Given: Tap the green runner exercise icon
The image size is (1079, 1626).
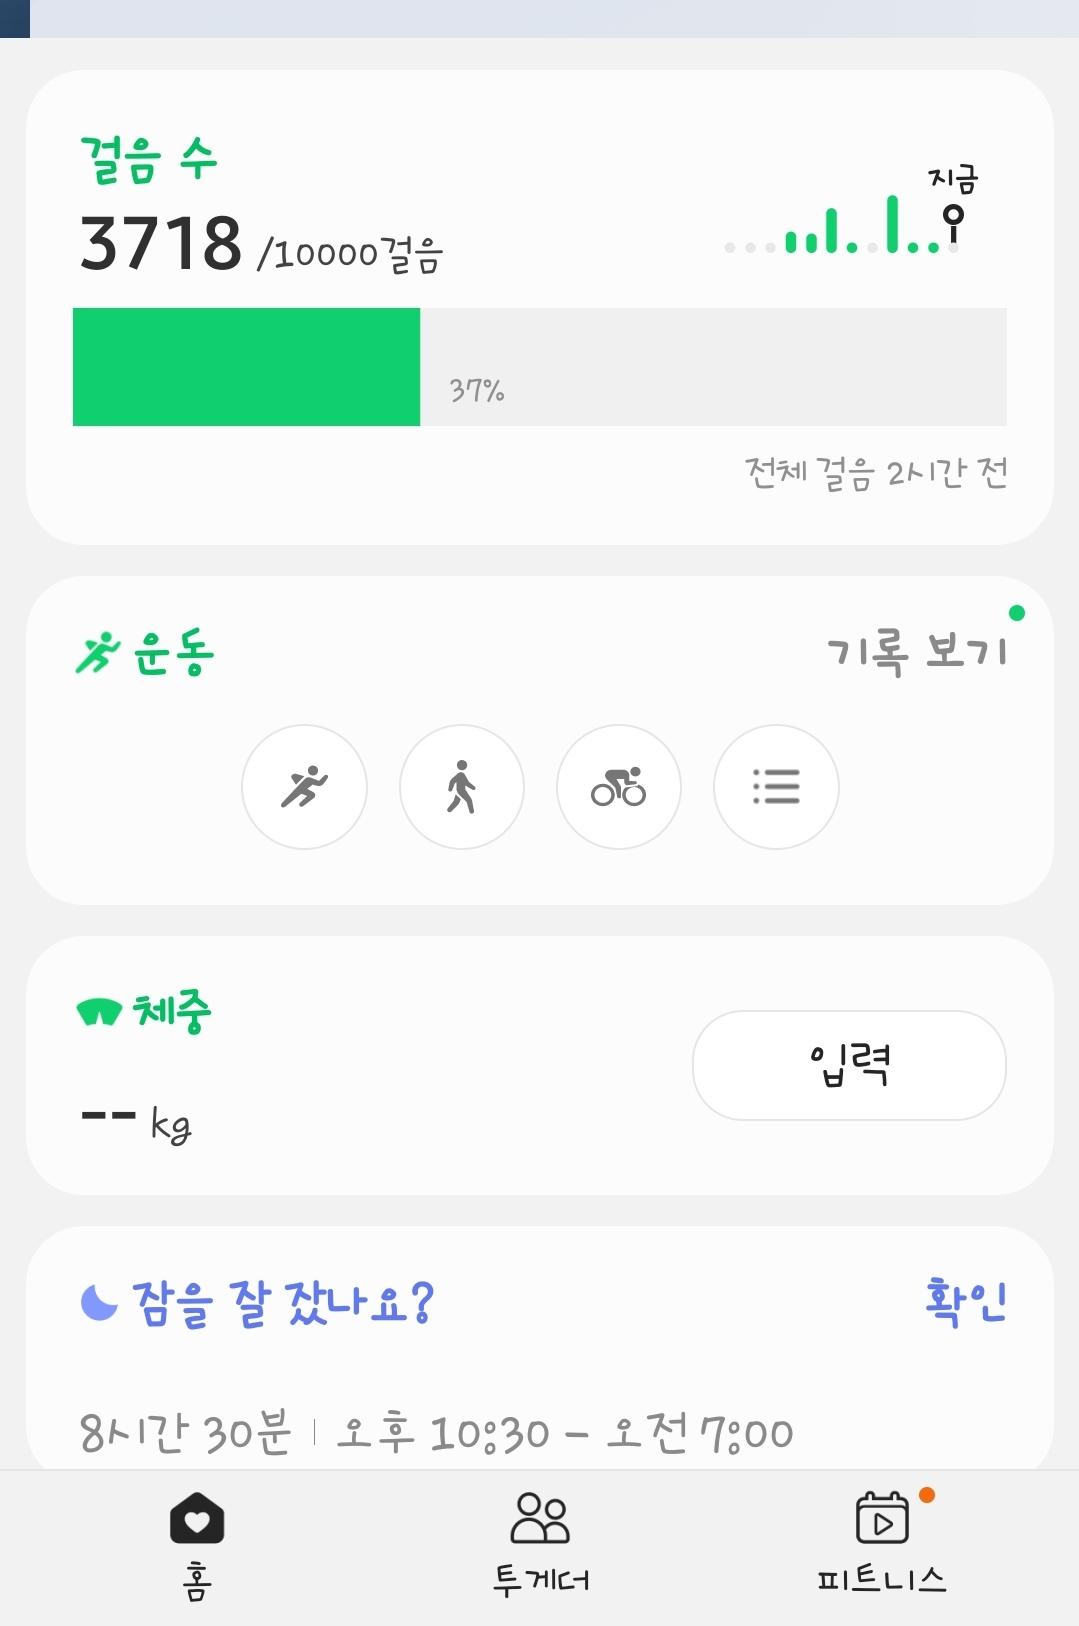Looking at the screenshot, I should pos(98,654).
